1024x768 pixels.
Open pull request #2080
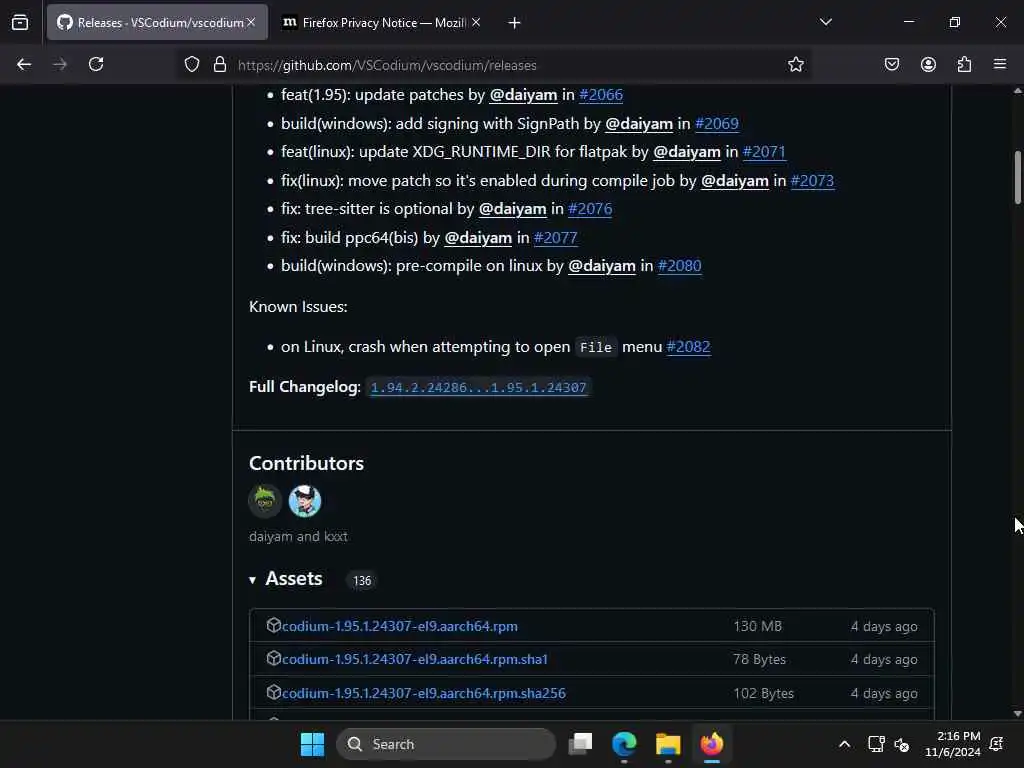click(x=679, y=266)
